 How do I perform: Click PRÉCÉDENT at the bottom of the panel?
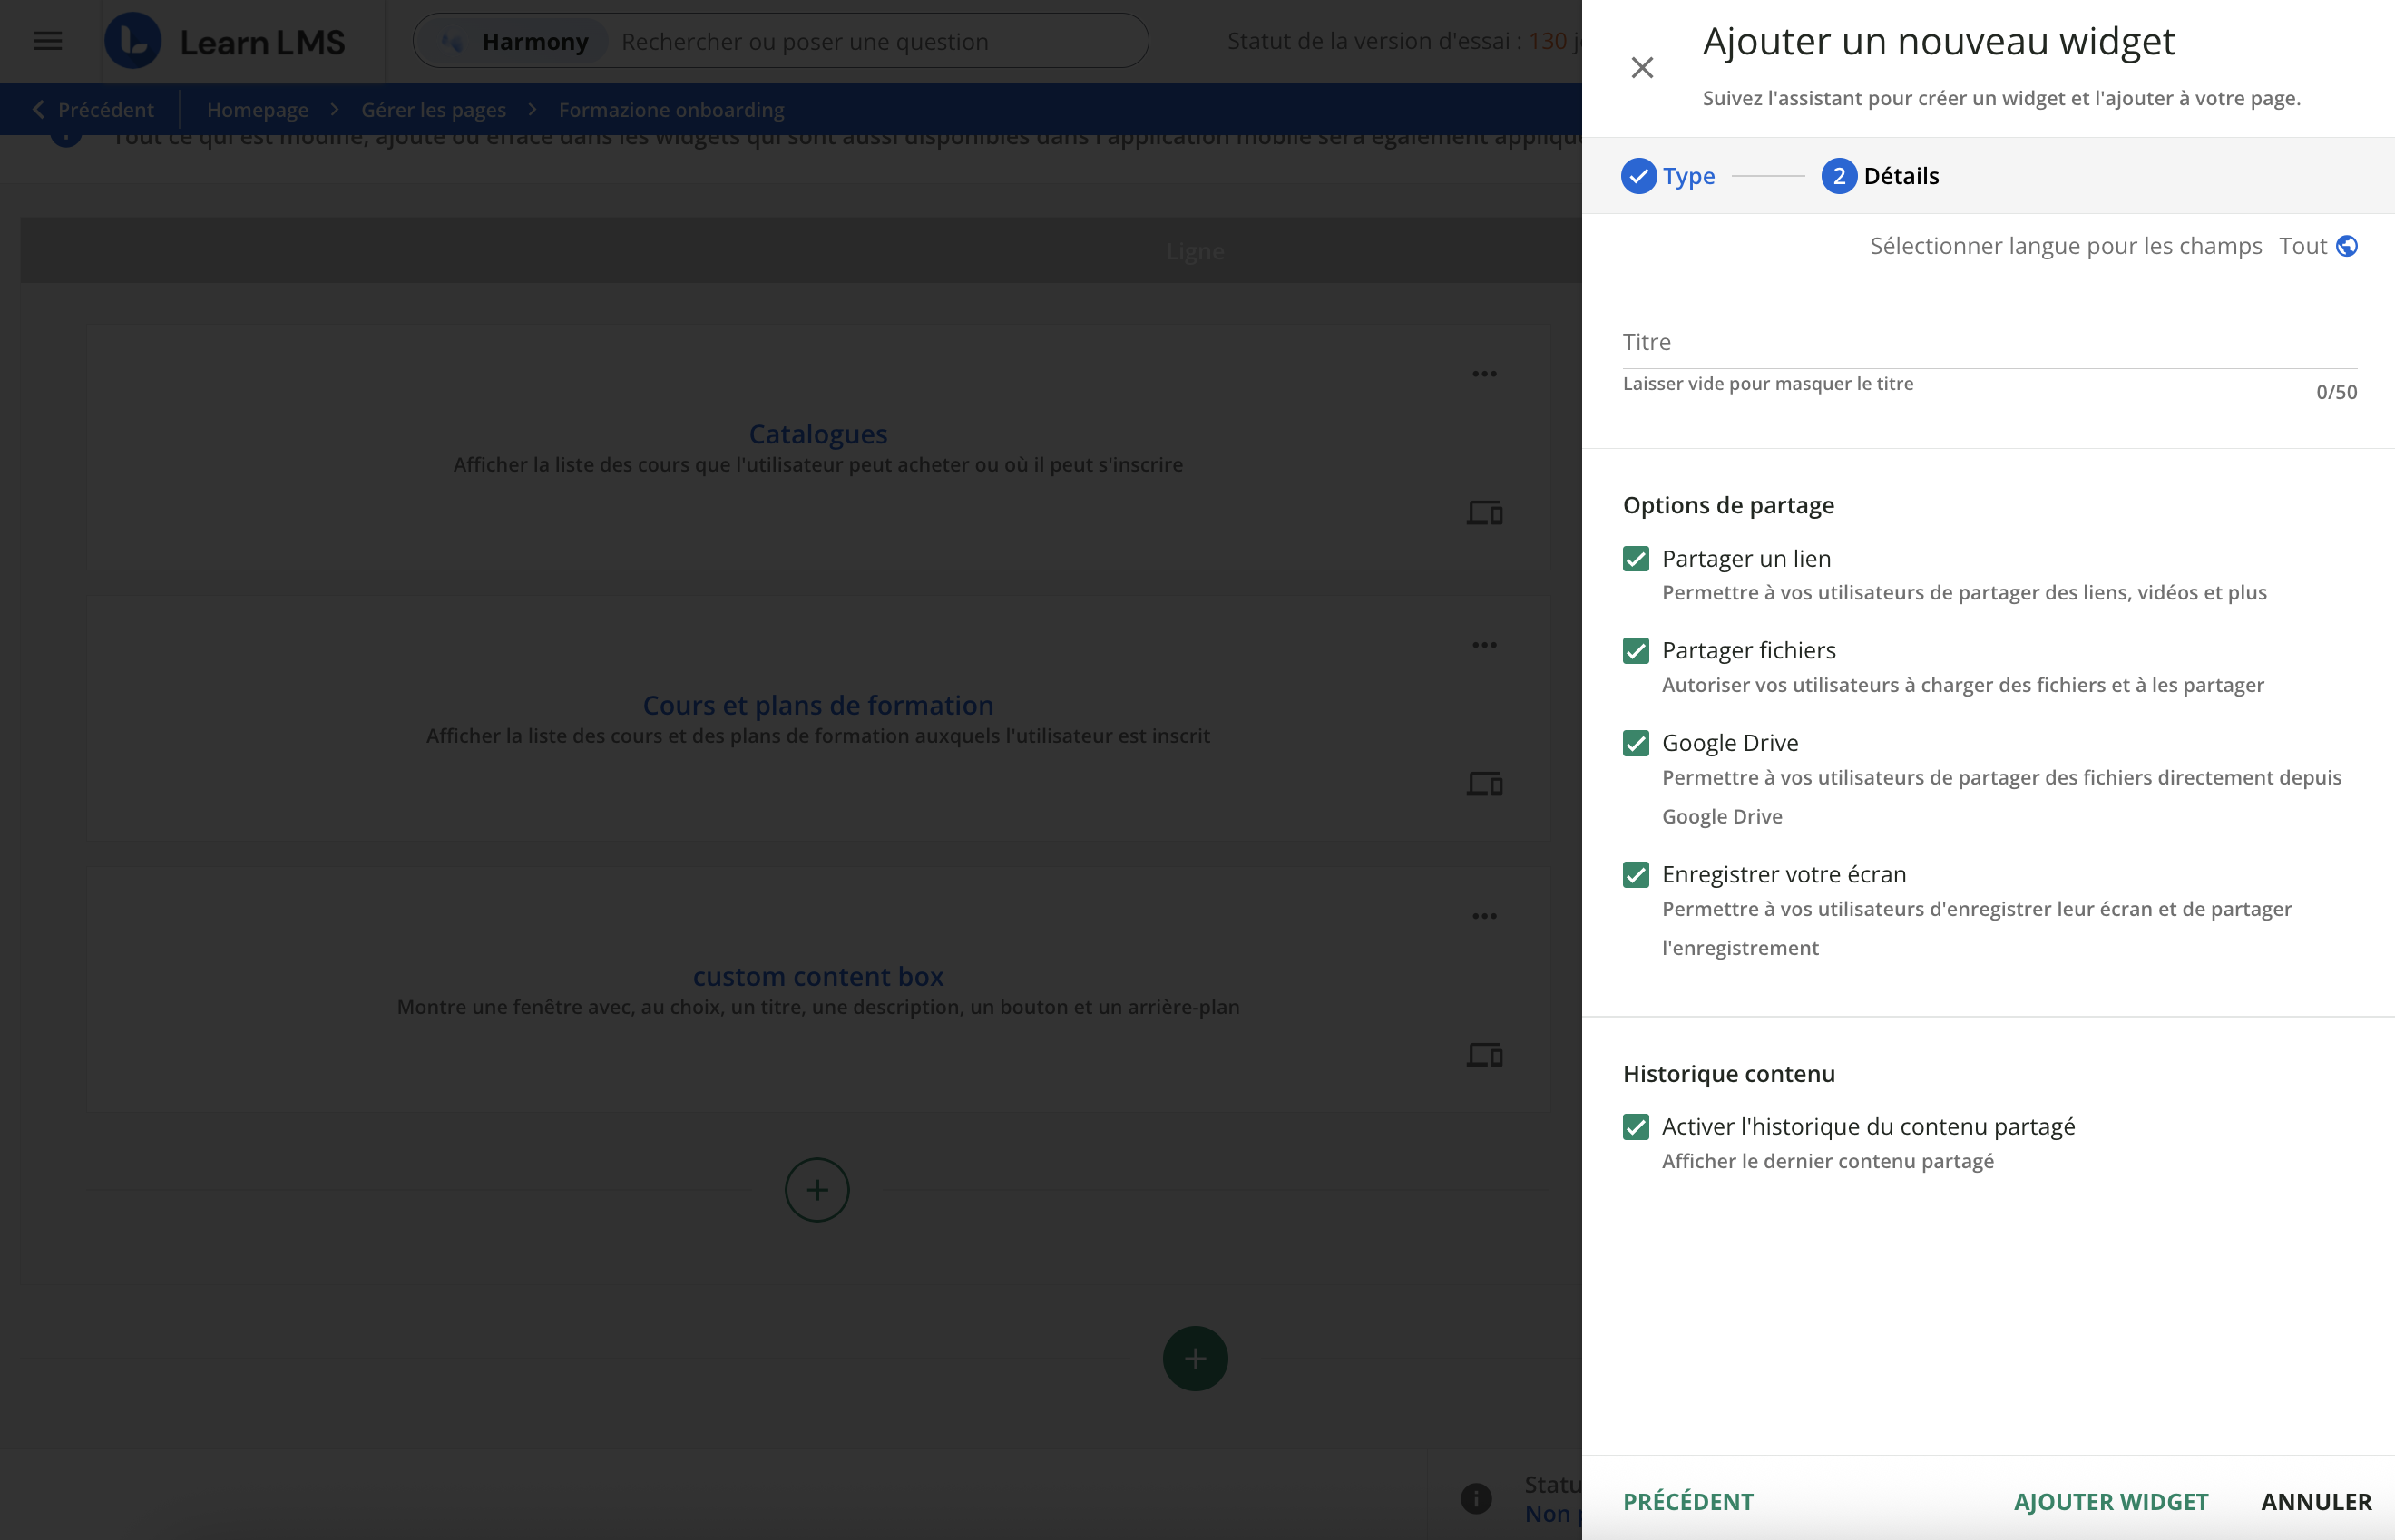tap(1687, 1501)
